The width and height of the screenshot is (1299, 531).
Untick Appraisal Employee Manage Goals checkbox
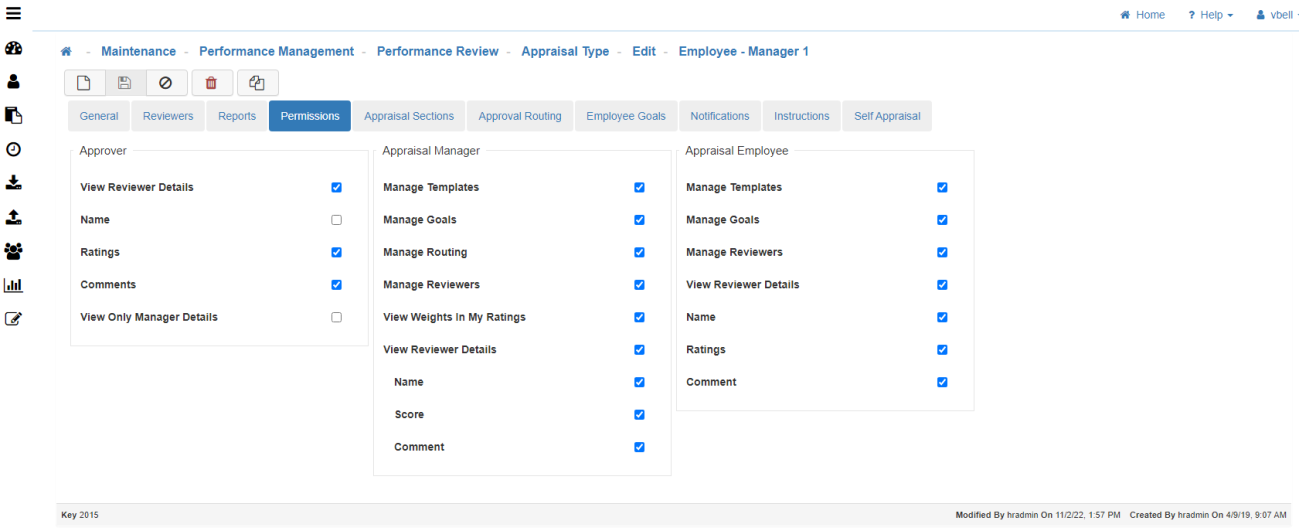click(x=942, y=220)
